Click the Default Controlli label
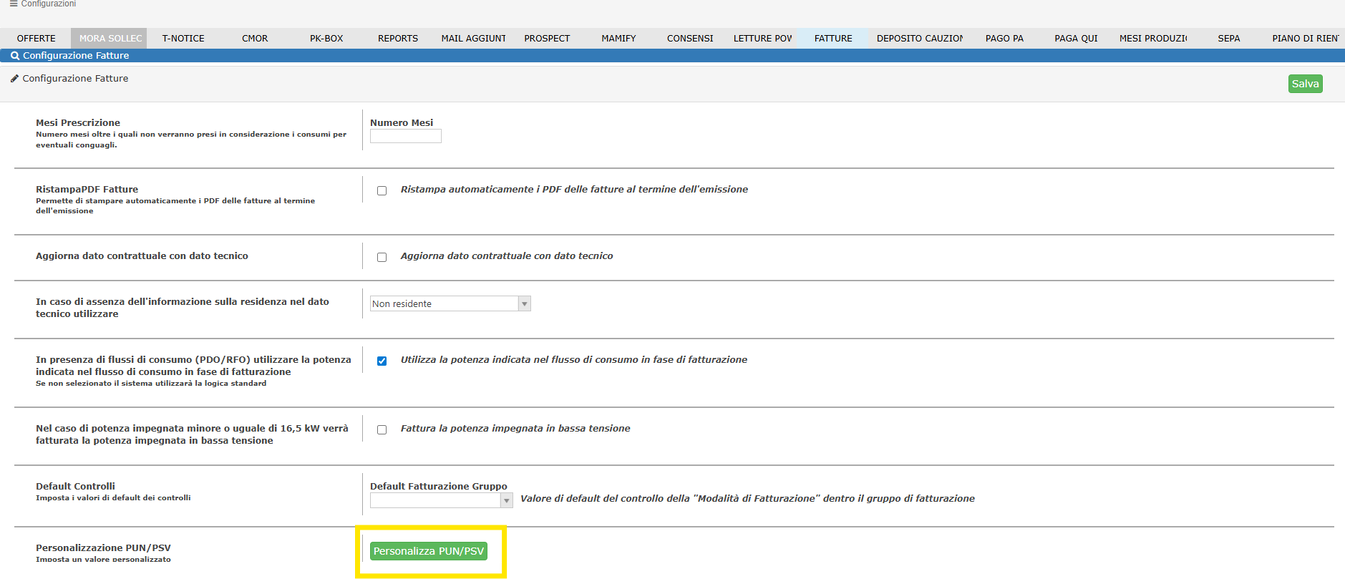 tap(76, 486)
